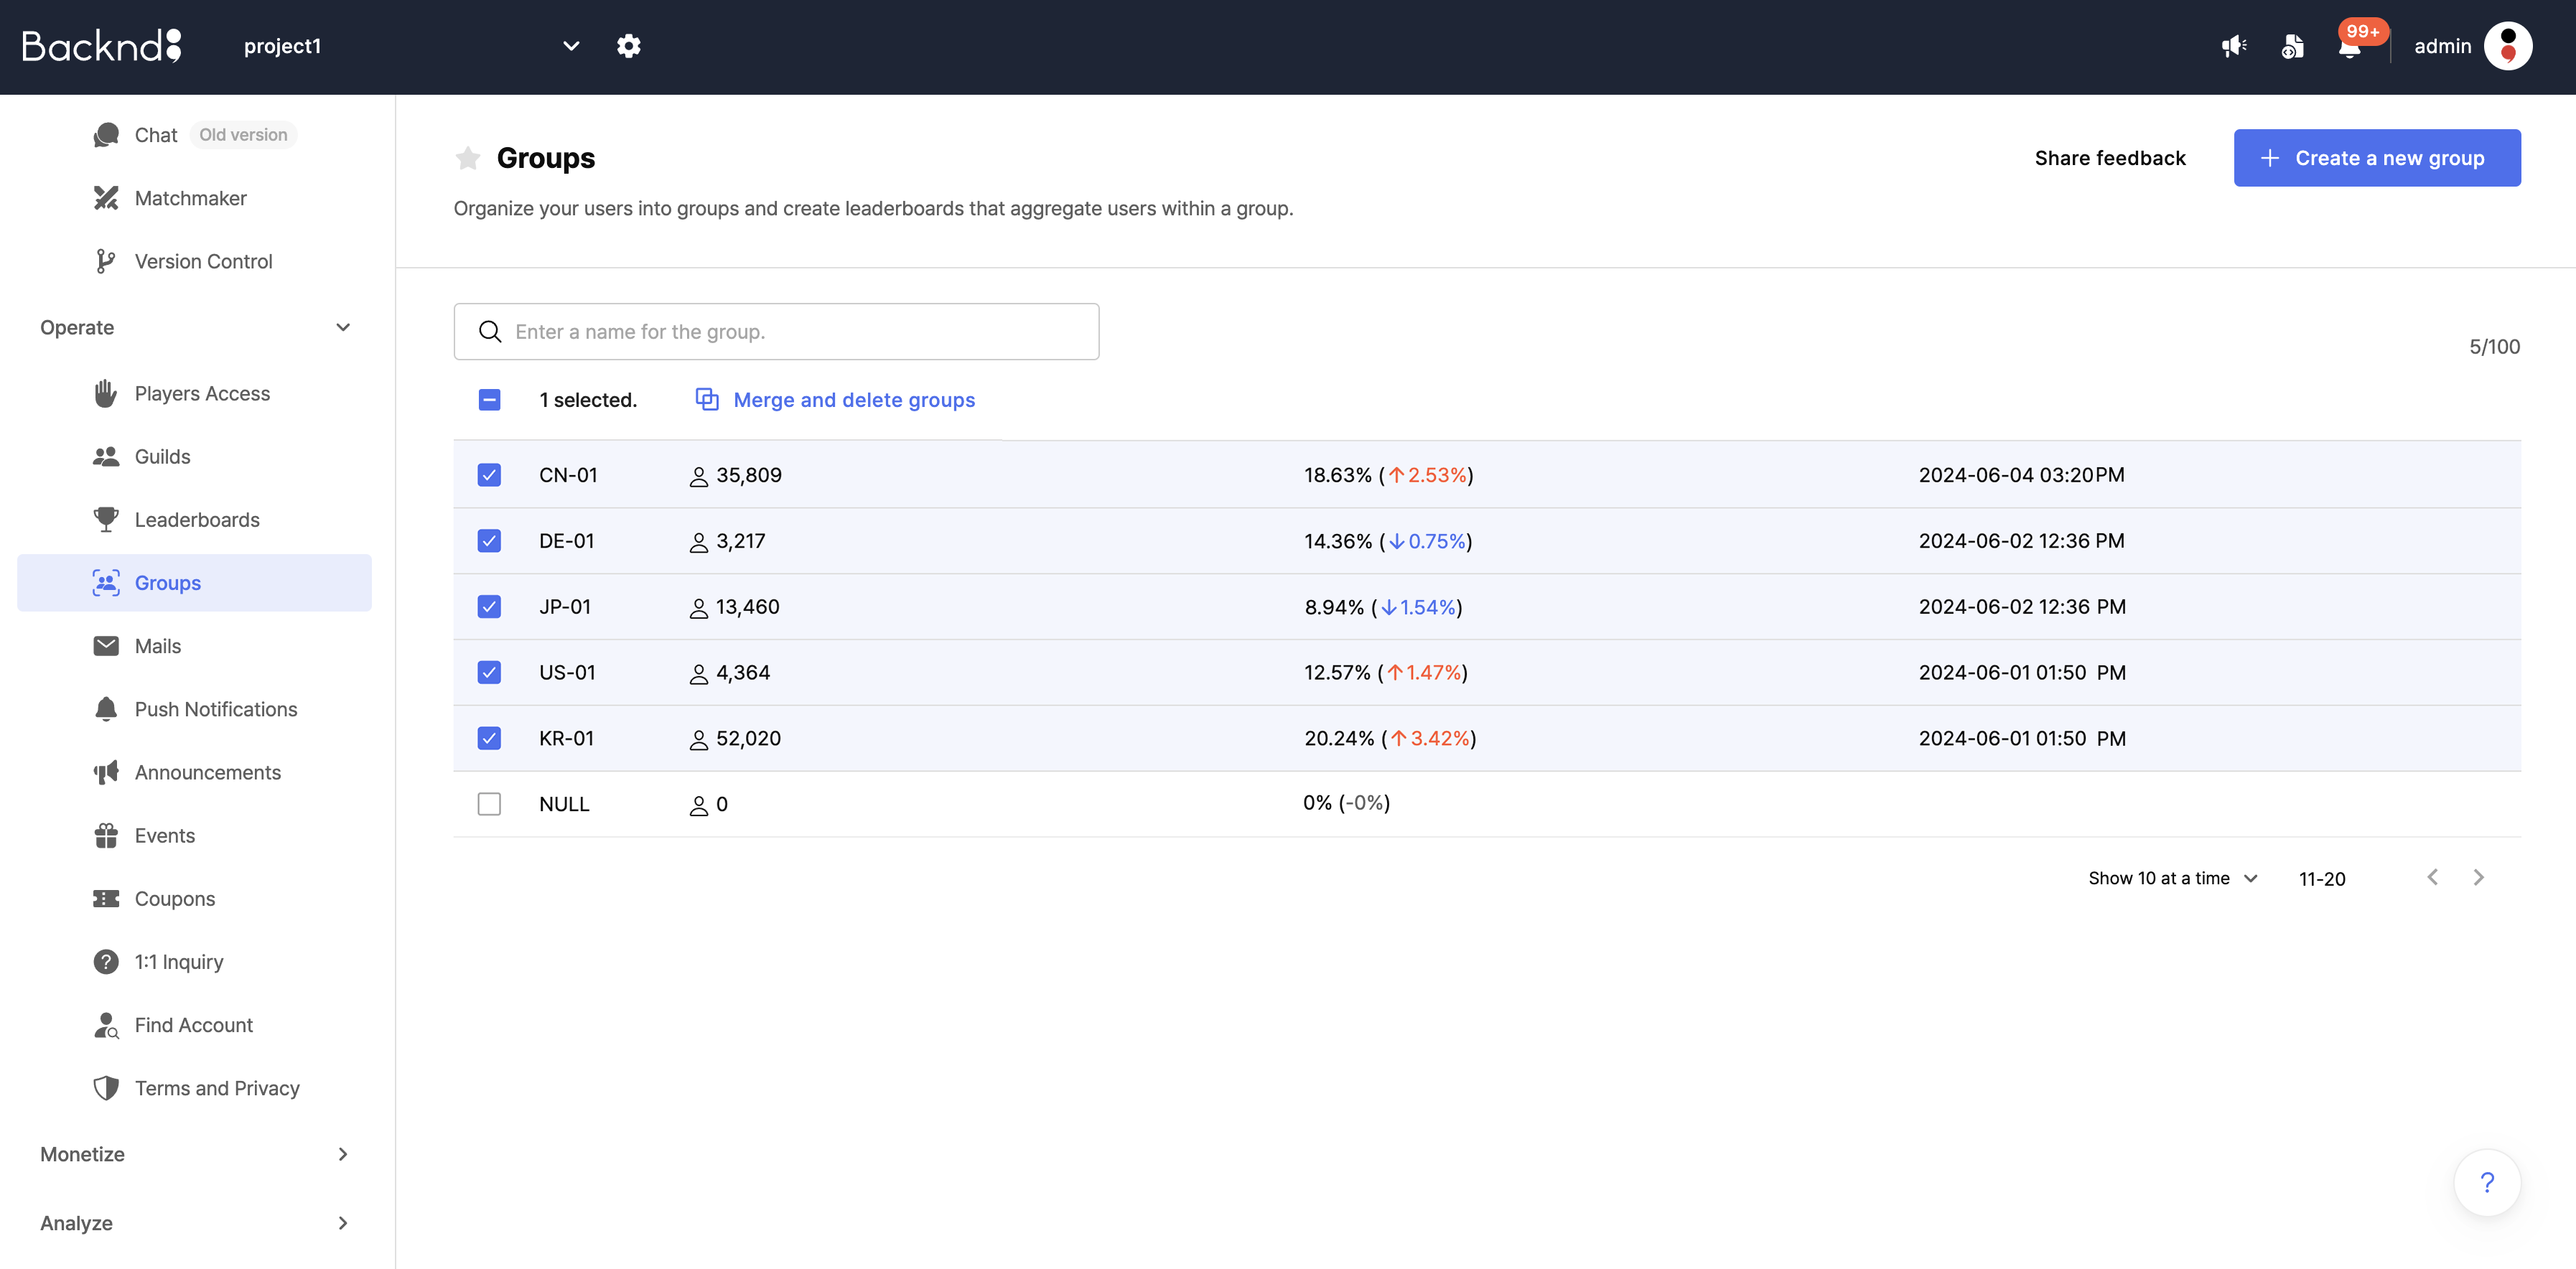Image resolution: width=2576 pixels, height=1269 pixels.
Task: Click the Players Access sidebar icon
Action: [105, 393]
